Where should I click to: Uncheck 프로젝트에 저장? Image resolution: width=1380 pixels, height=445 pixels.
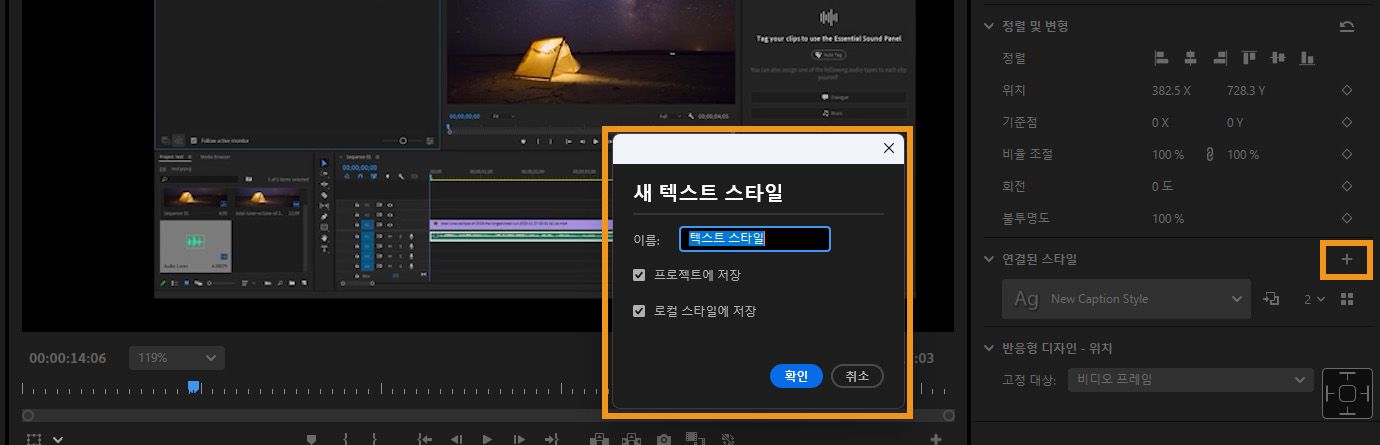(x=640, y=275)
